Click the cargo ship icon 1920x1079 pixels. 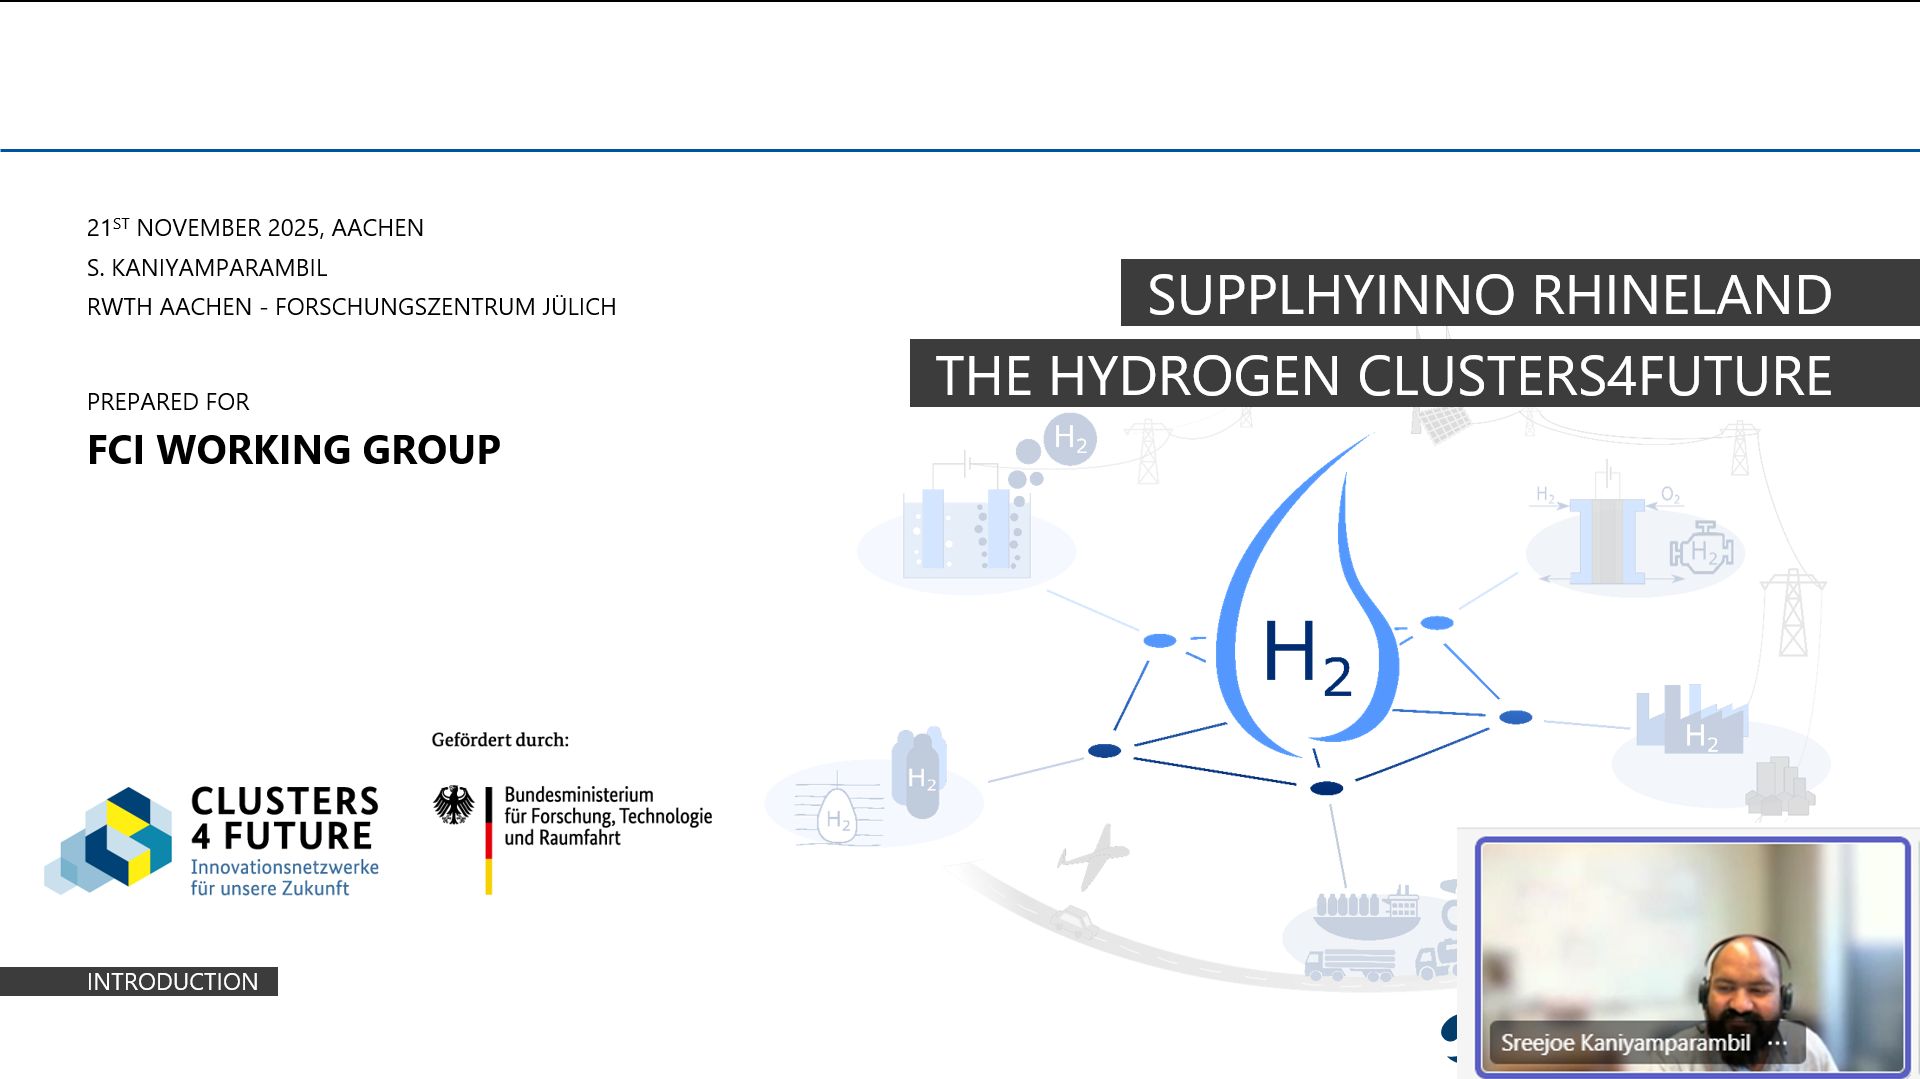(x=1367, y=912)
